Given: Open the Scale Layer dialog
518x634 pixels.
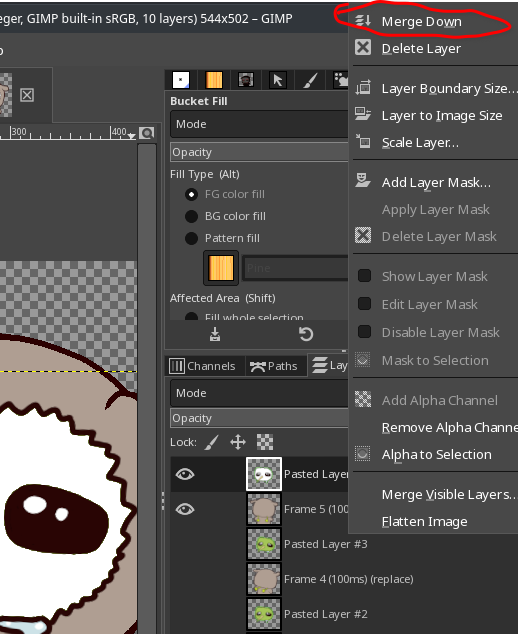Looking at the screenshot, I should [433, 143].
